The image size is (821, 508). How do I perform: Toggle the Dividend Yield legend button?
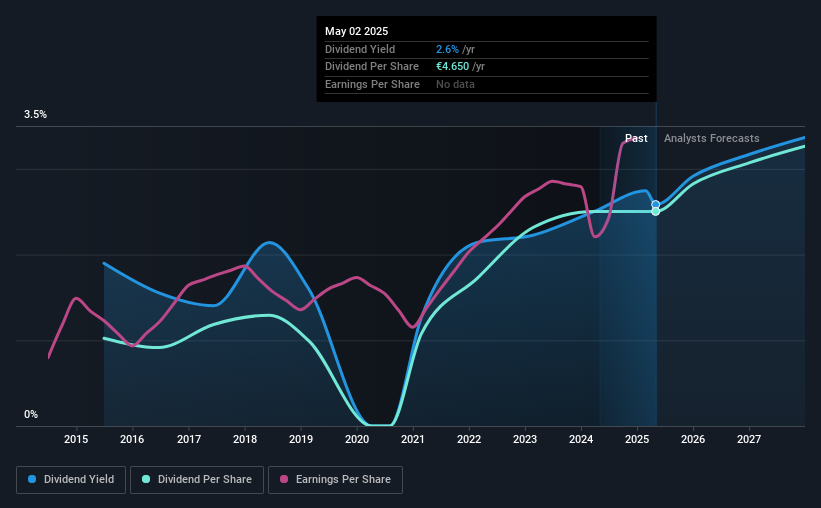[71, 480]
